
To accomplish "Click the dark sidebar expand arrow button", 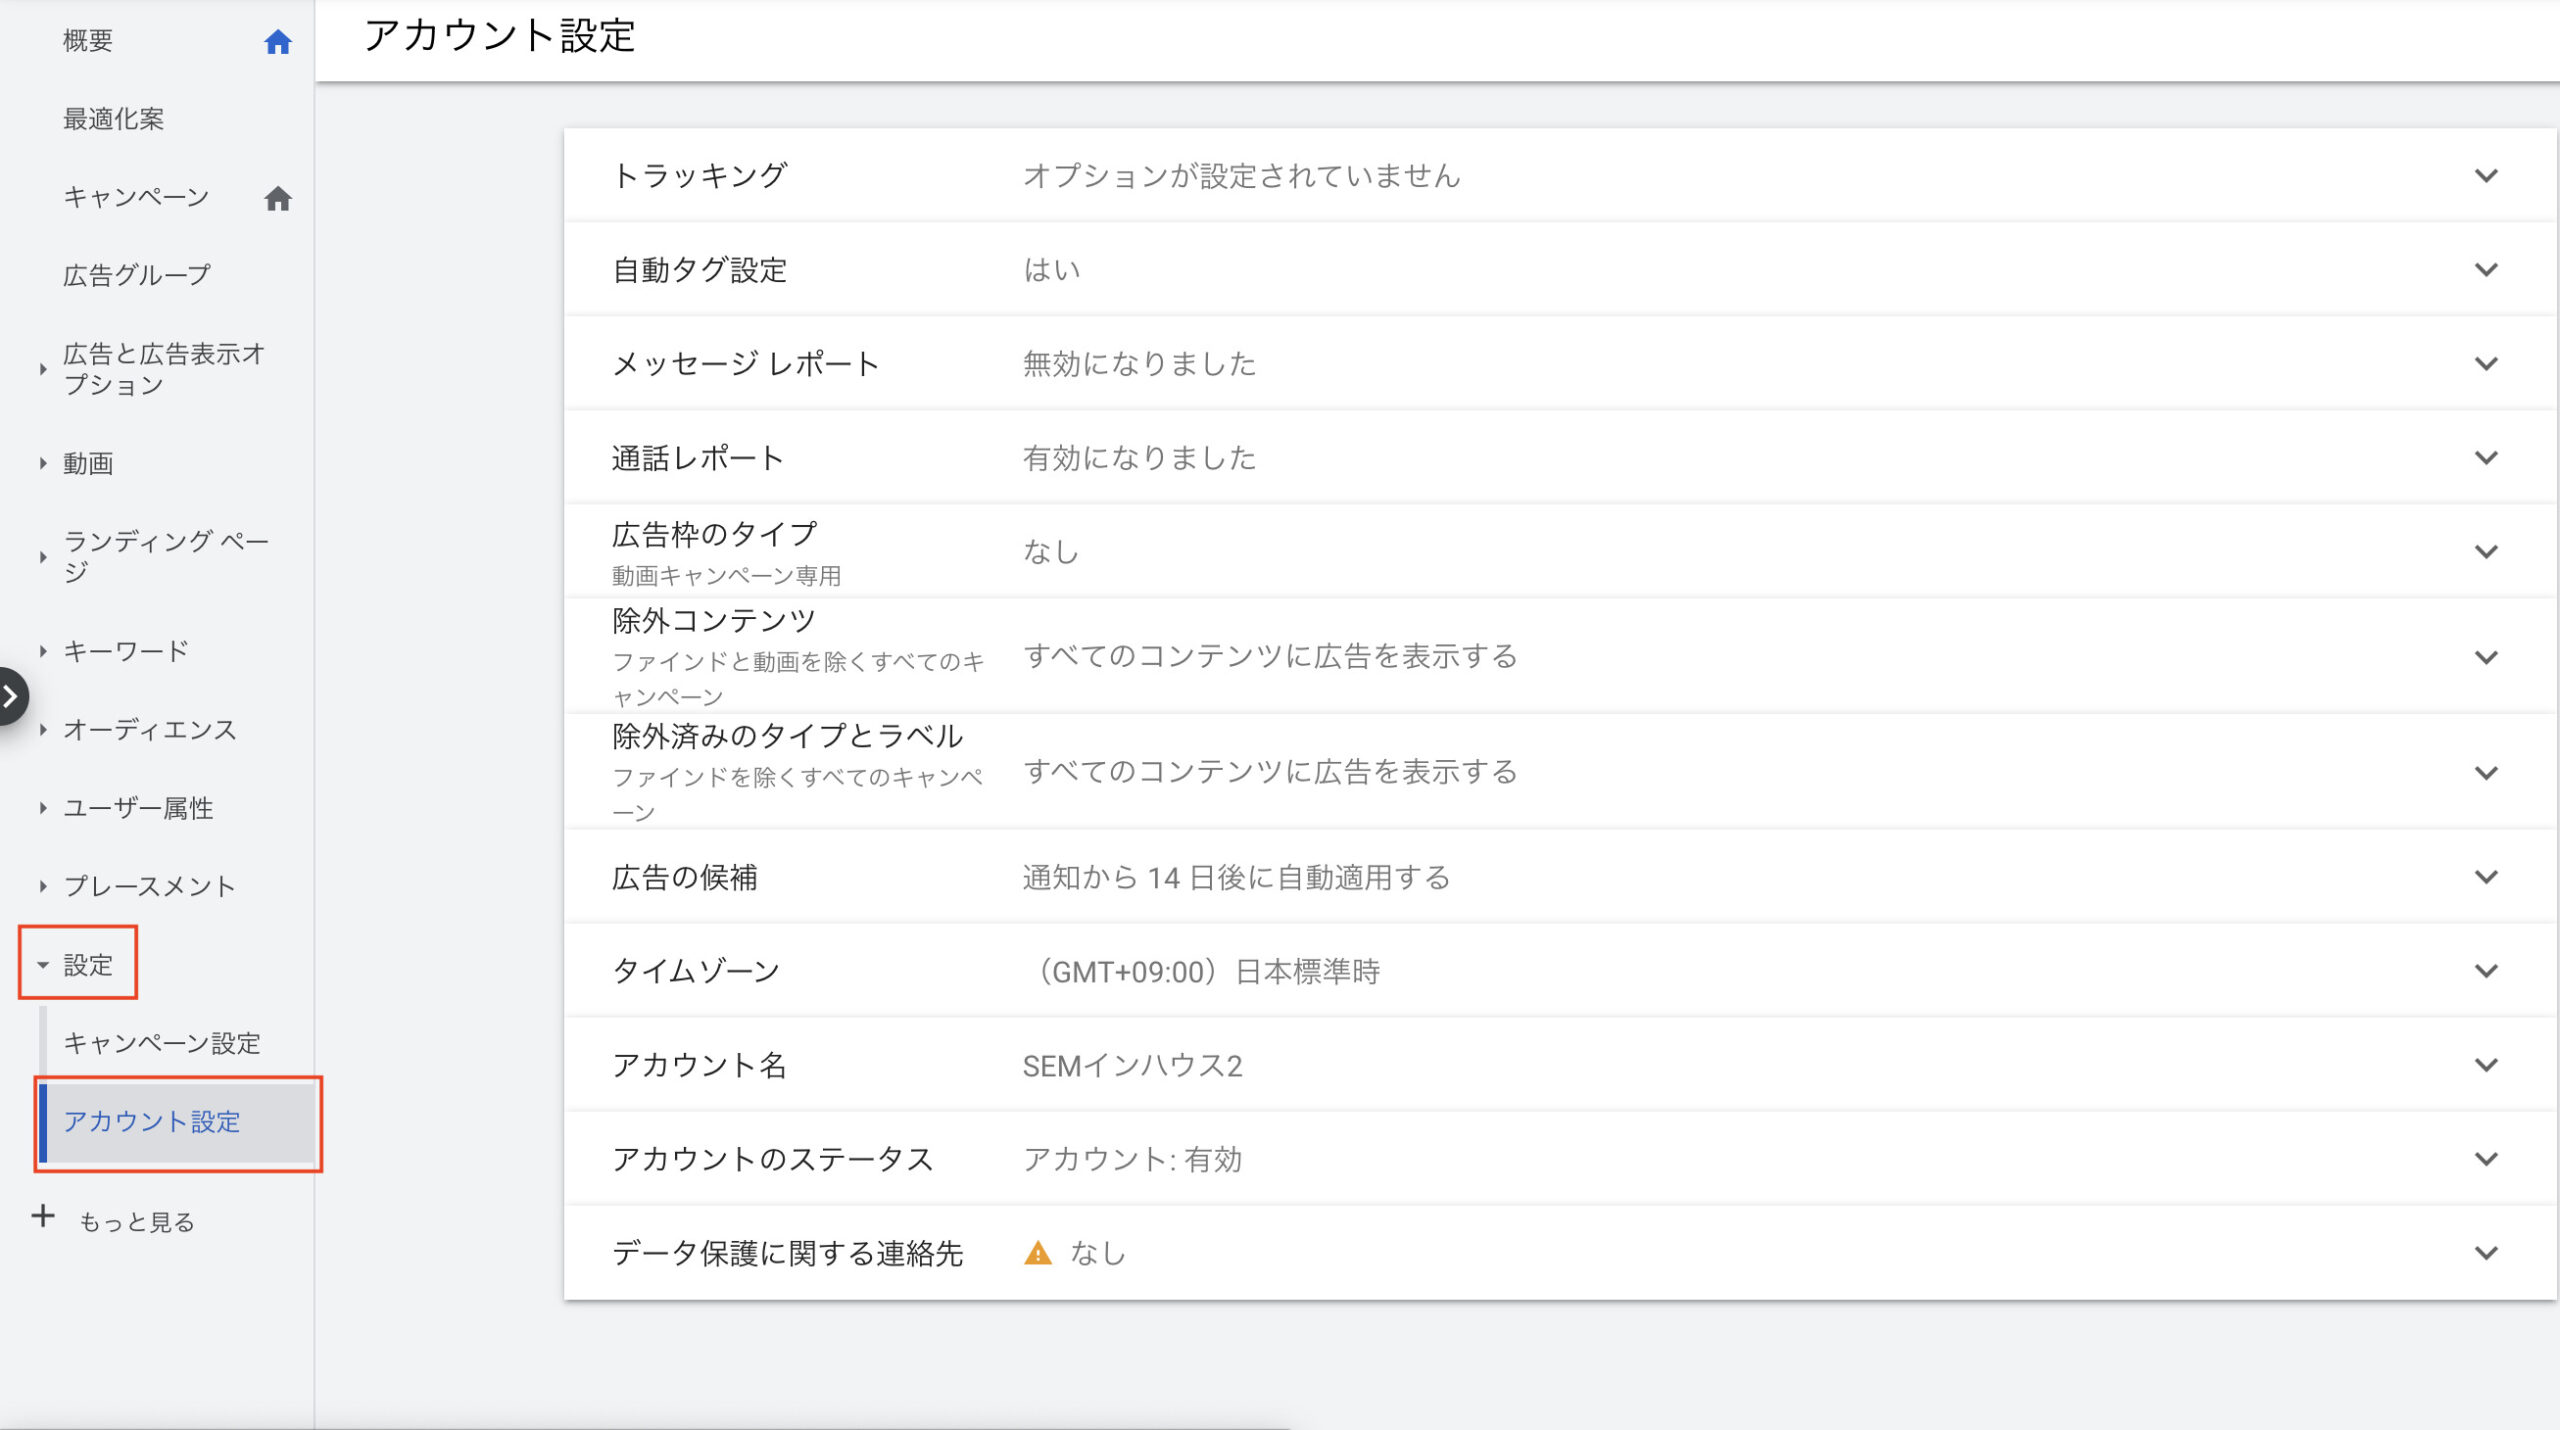I will pos(11,696).
